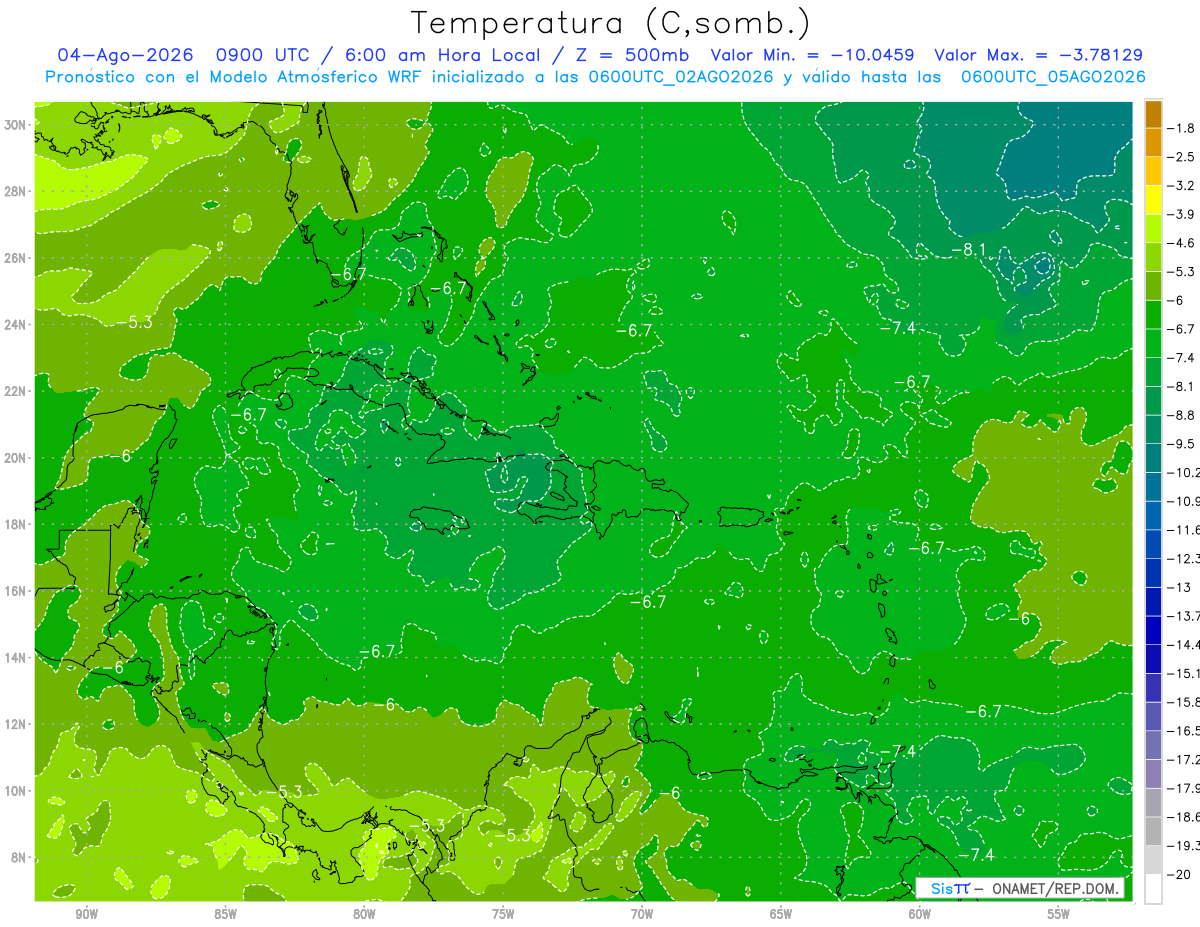Viewport: 1200px width, 927px height.
Task: Click the -7.4 contour label near 24N
Action: pyautogui.click(x=897, y=328)
